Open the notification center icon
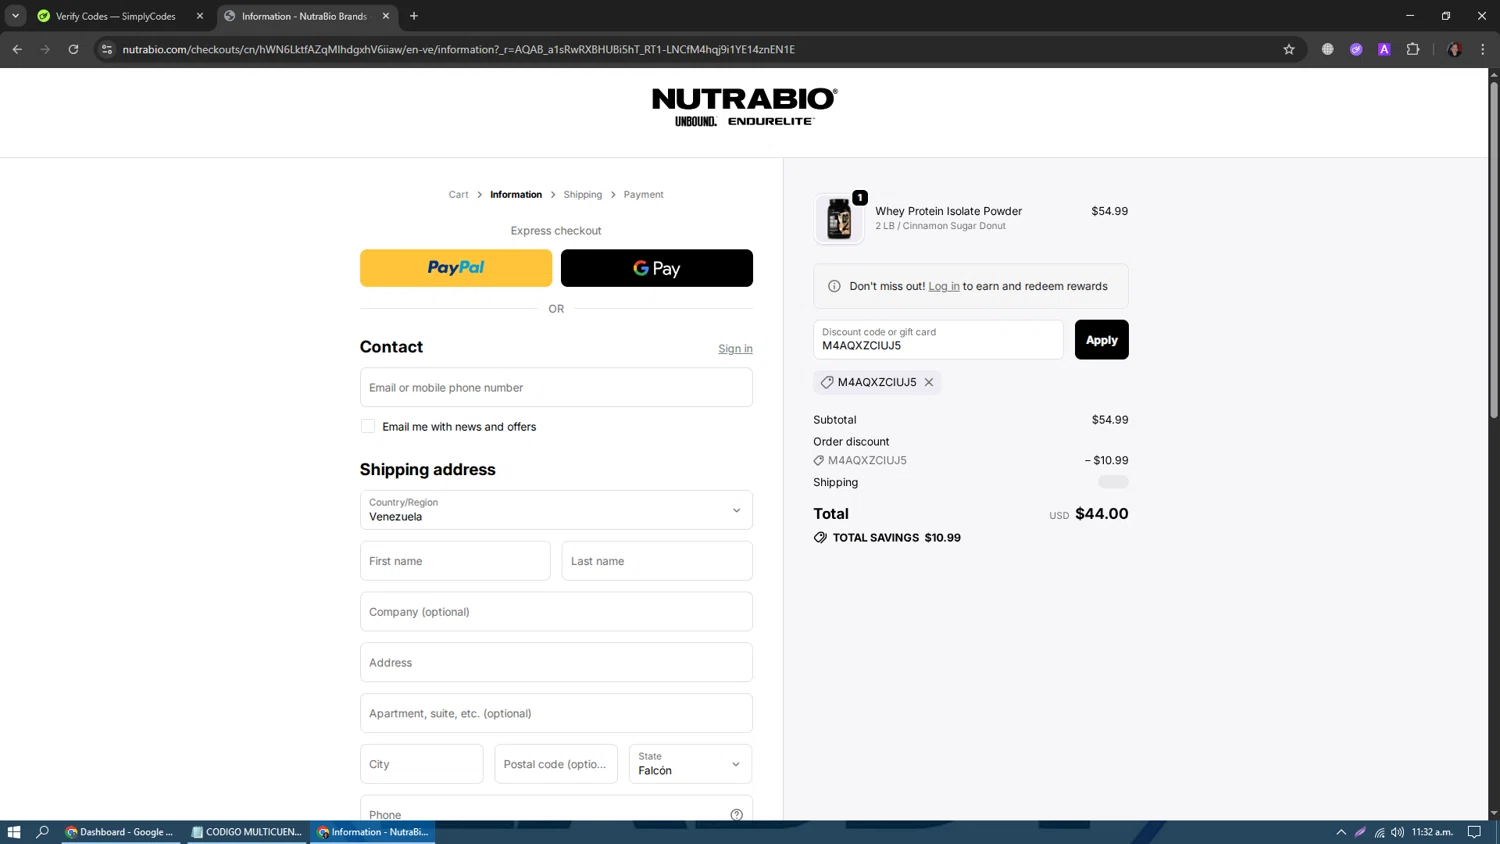Image resolution: width=1500 pixels, height=844 pixels. coord(1474,832)
